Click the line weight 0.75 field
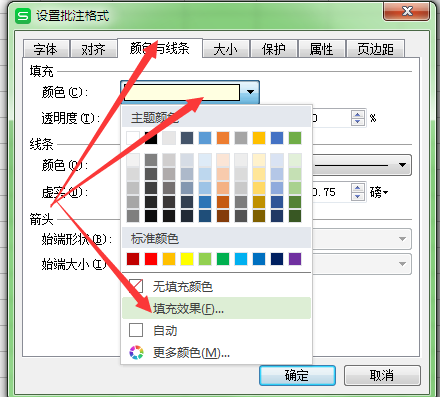This screenshot has width=440, height=397. tap(332, 192)
